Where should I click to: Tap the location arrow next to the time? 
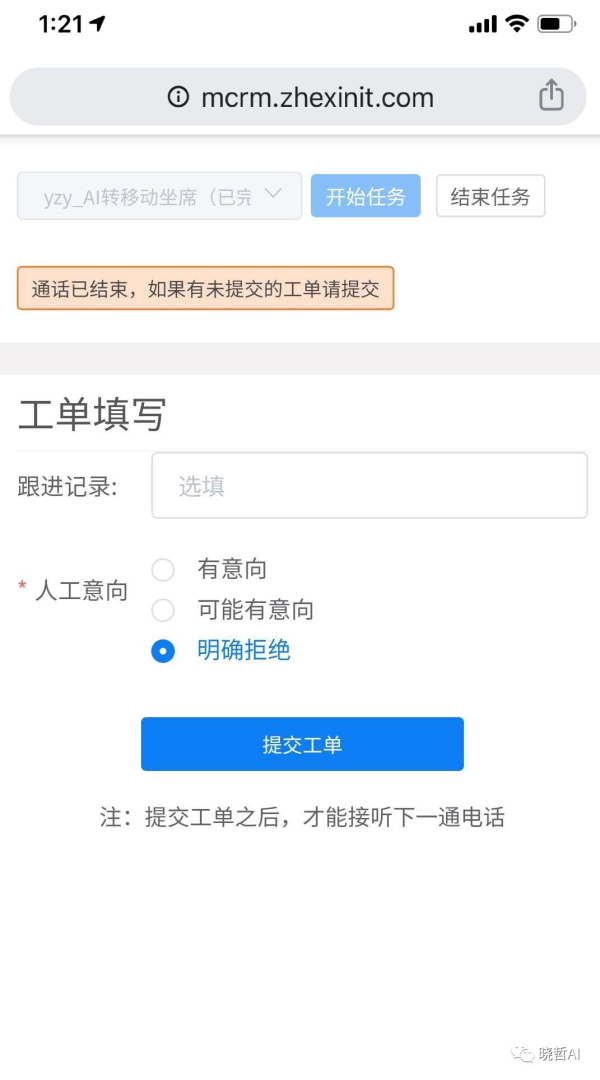[x=97, y=24]
